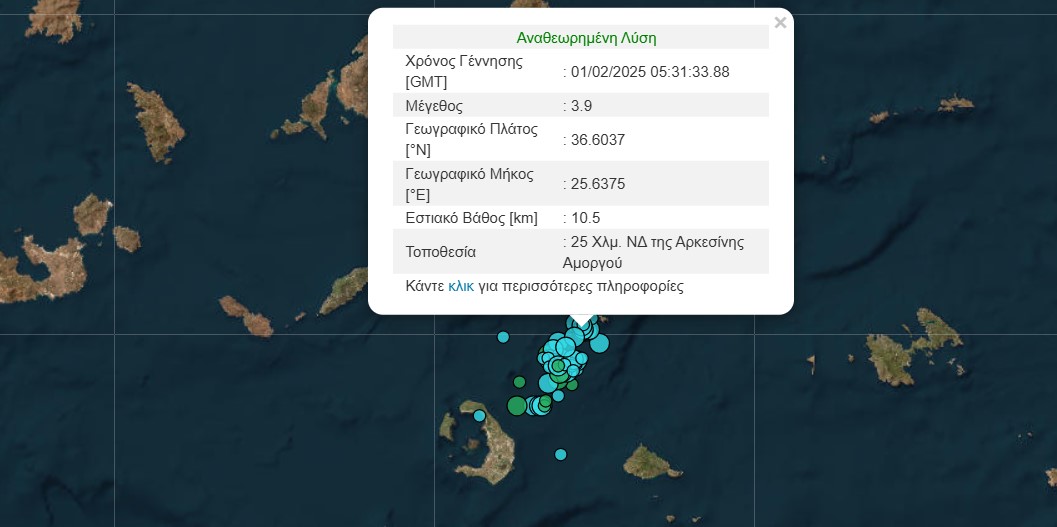Click the longitude value 25.6375
Viewport: 1057px width, 527px height.
point(598,184)
